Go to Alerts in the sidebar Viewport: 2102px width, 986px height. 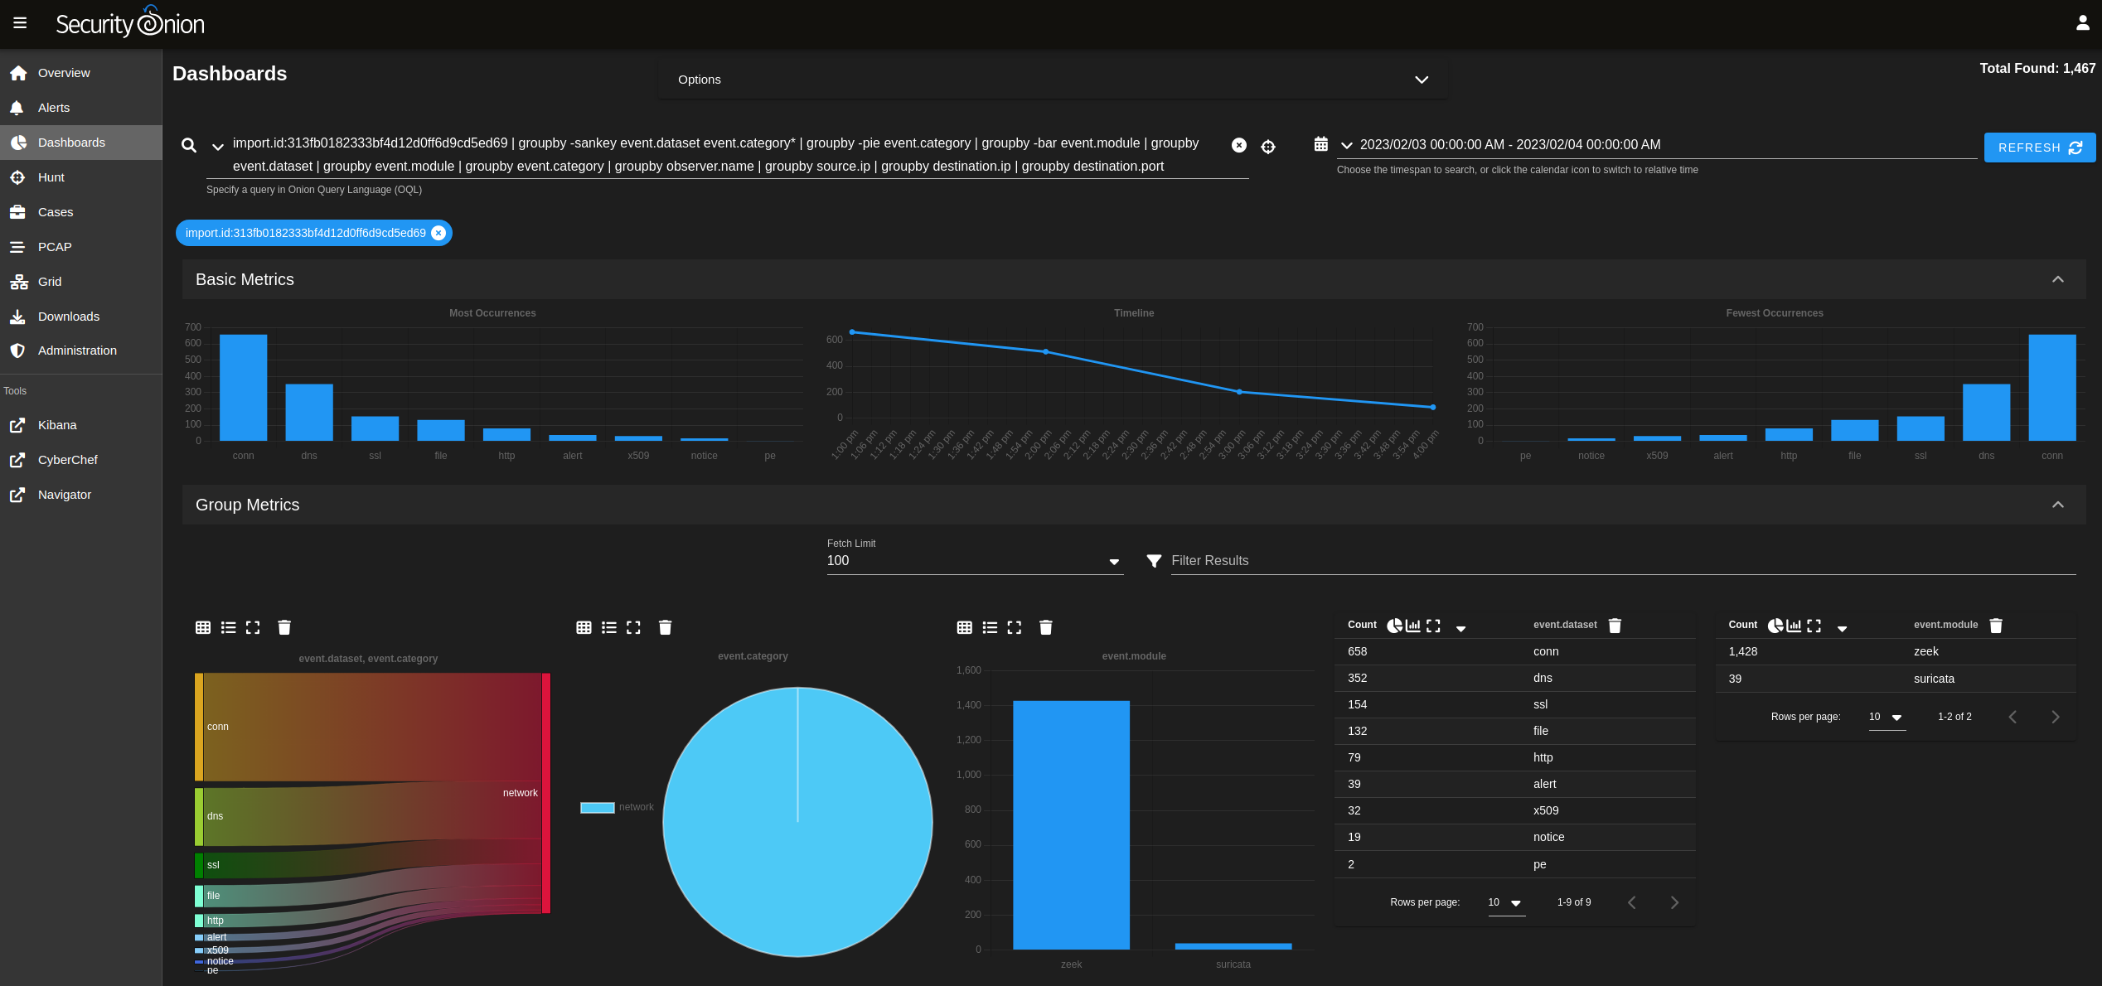(x=54, y=108)
